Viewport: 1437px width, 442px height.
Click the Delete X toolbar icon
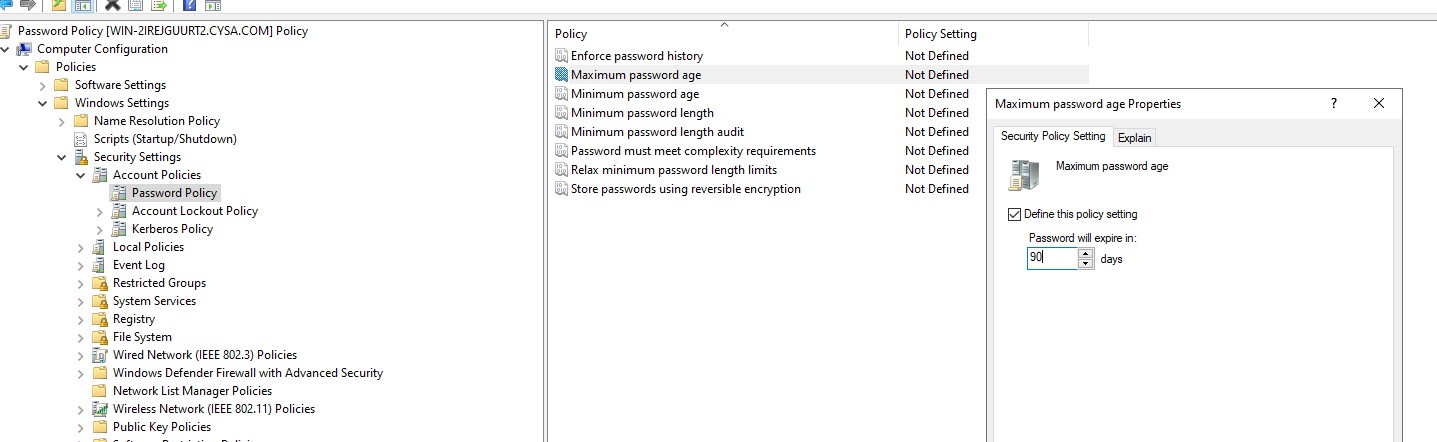(x=113, y=5)
